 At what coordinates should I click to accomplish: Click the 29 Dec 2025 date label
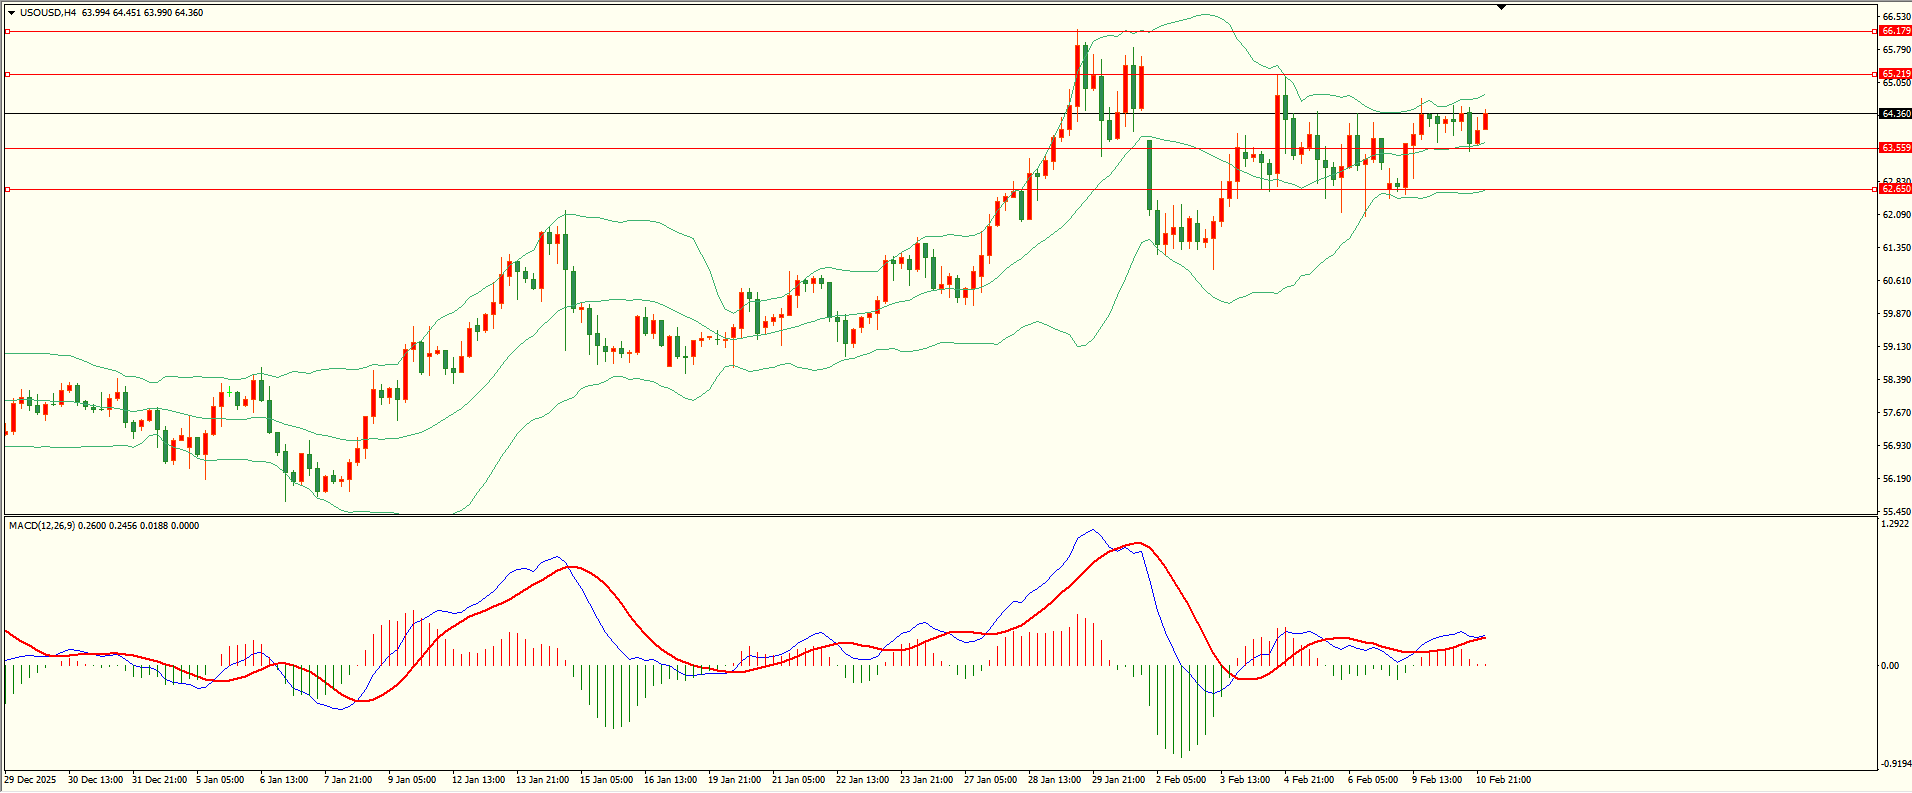point(30,780)
